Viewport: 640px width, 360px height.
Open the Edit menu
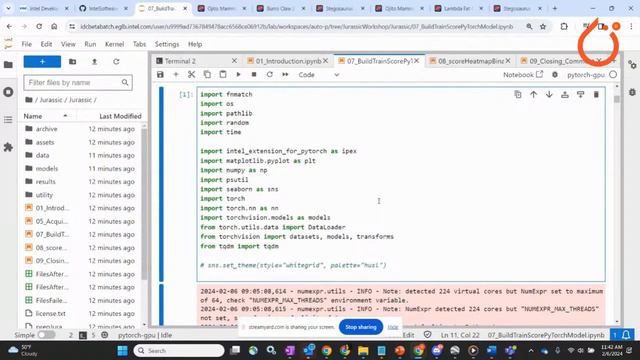click(46, 44)
